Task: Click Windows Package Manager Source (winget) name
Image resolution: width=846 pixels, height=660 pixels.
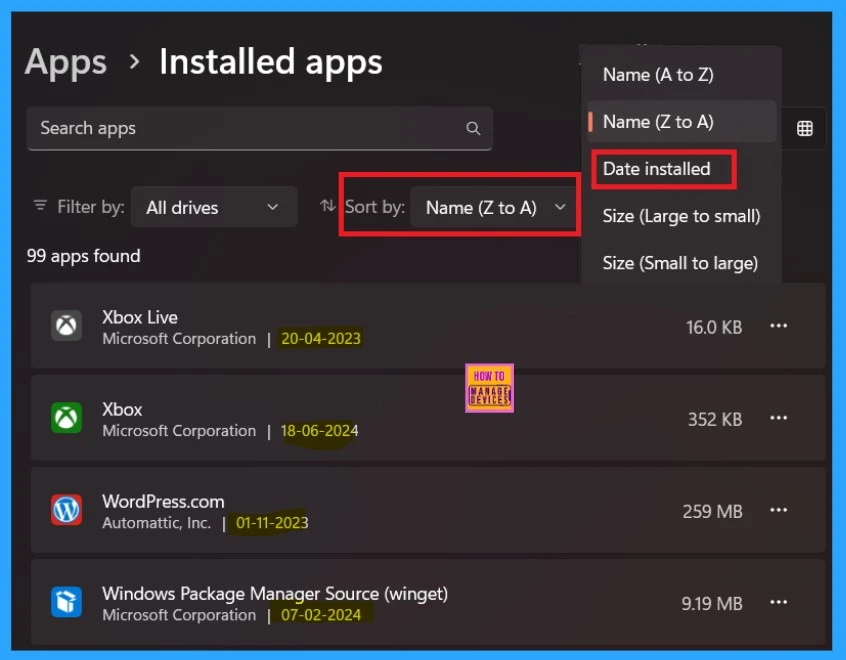Action: [275, 594]
